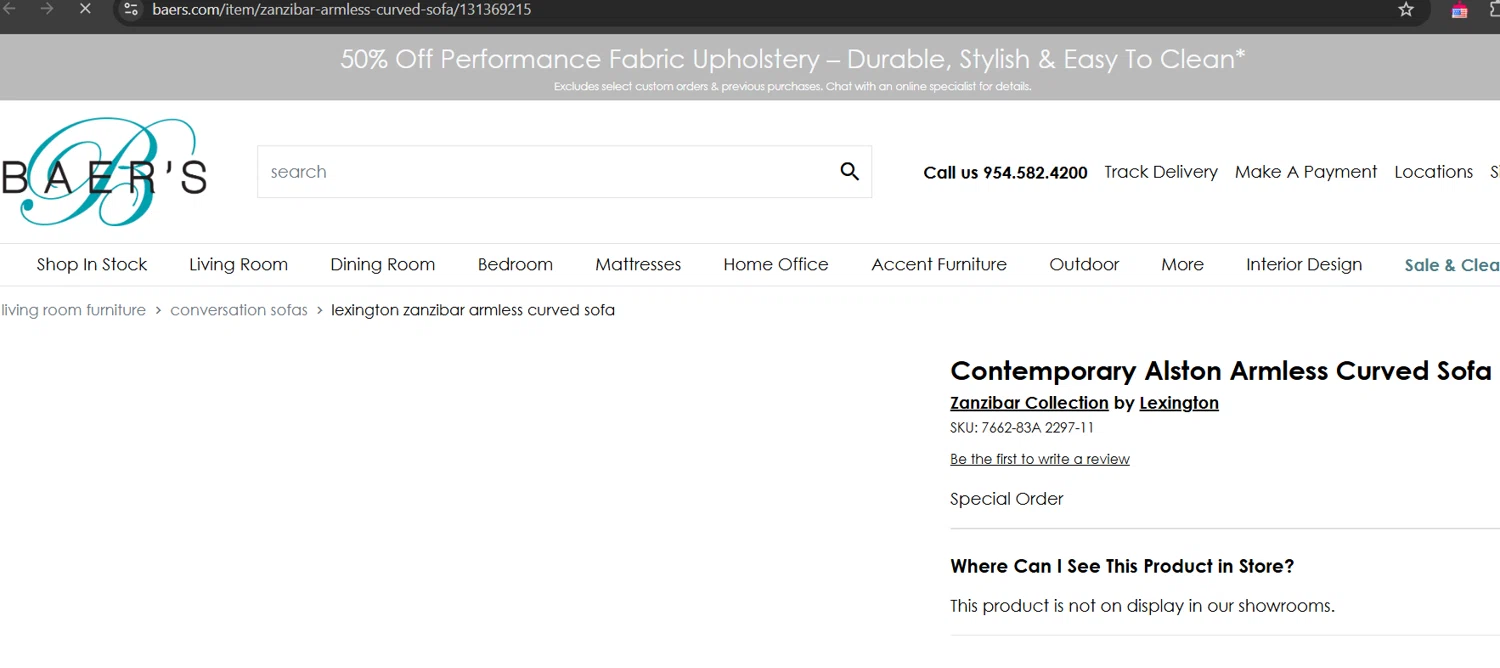Click the banner exclusions fine print
This screenshot has width=1500, height=668.
pyautogui.click(x=793, y=87)
